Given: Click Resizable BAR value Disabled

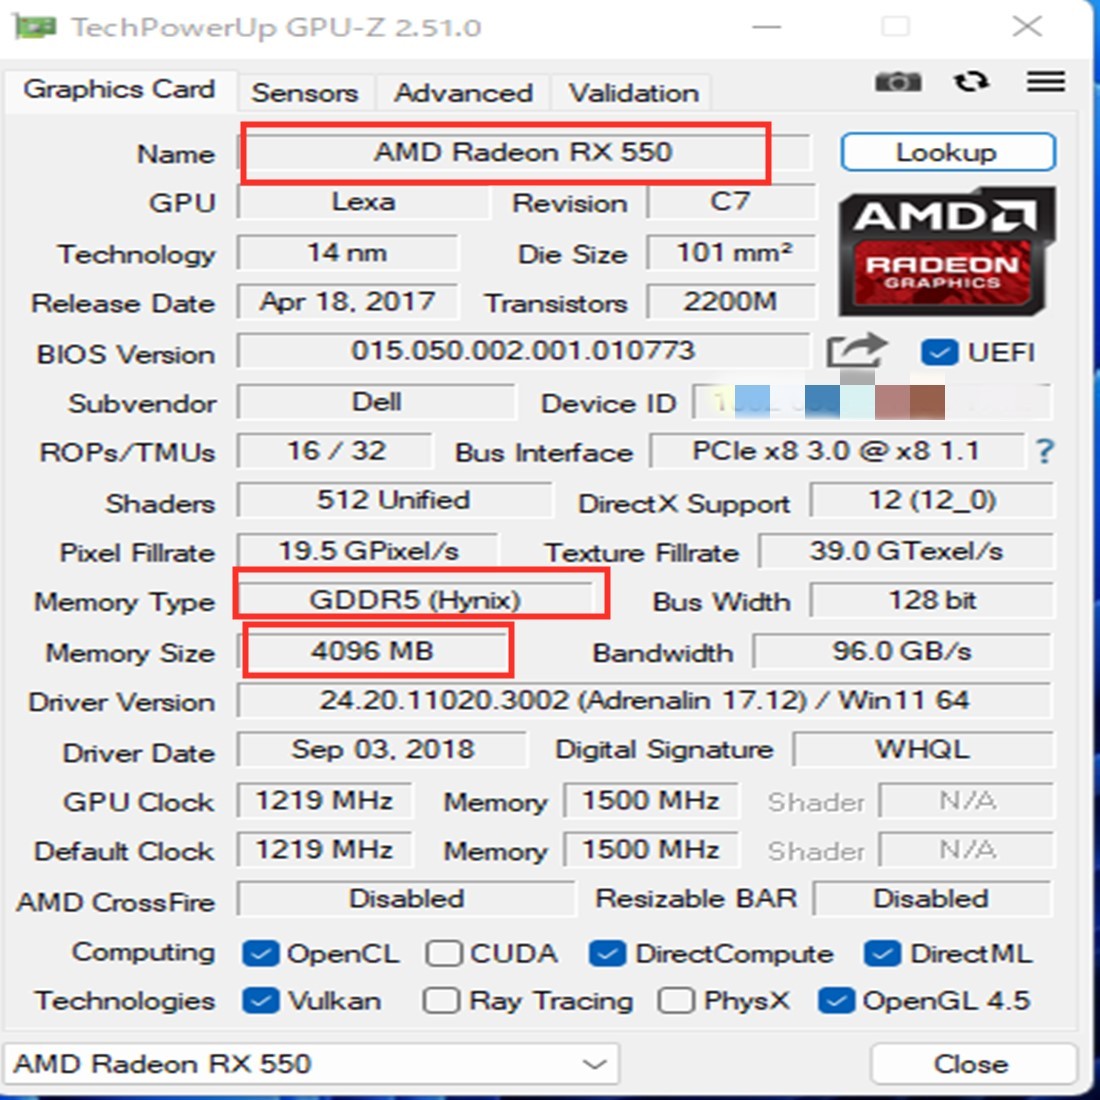Looking at the screenshot, I should [932, 899].
